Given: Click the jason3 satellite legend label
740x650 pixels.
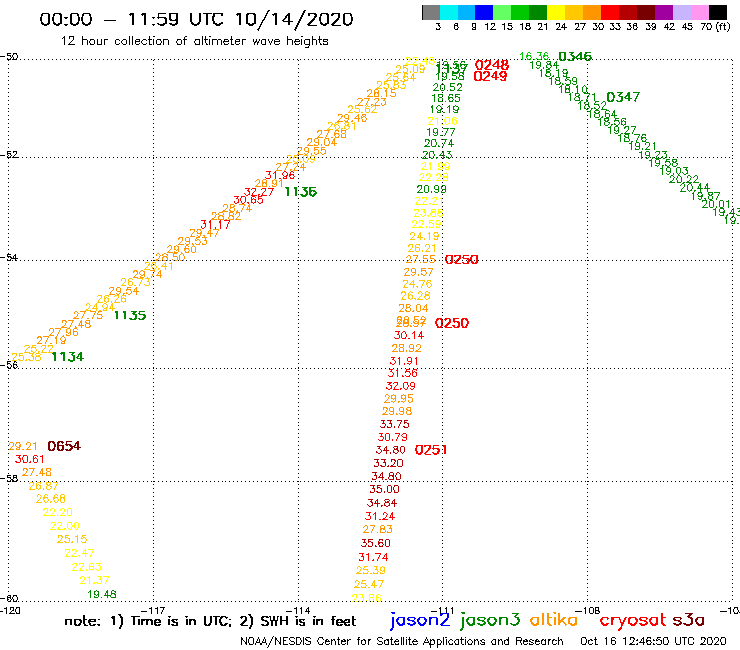Looking at the screenshot, I should [x=490, y=620].
